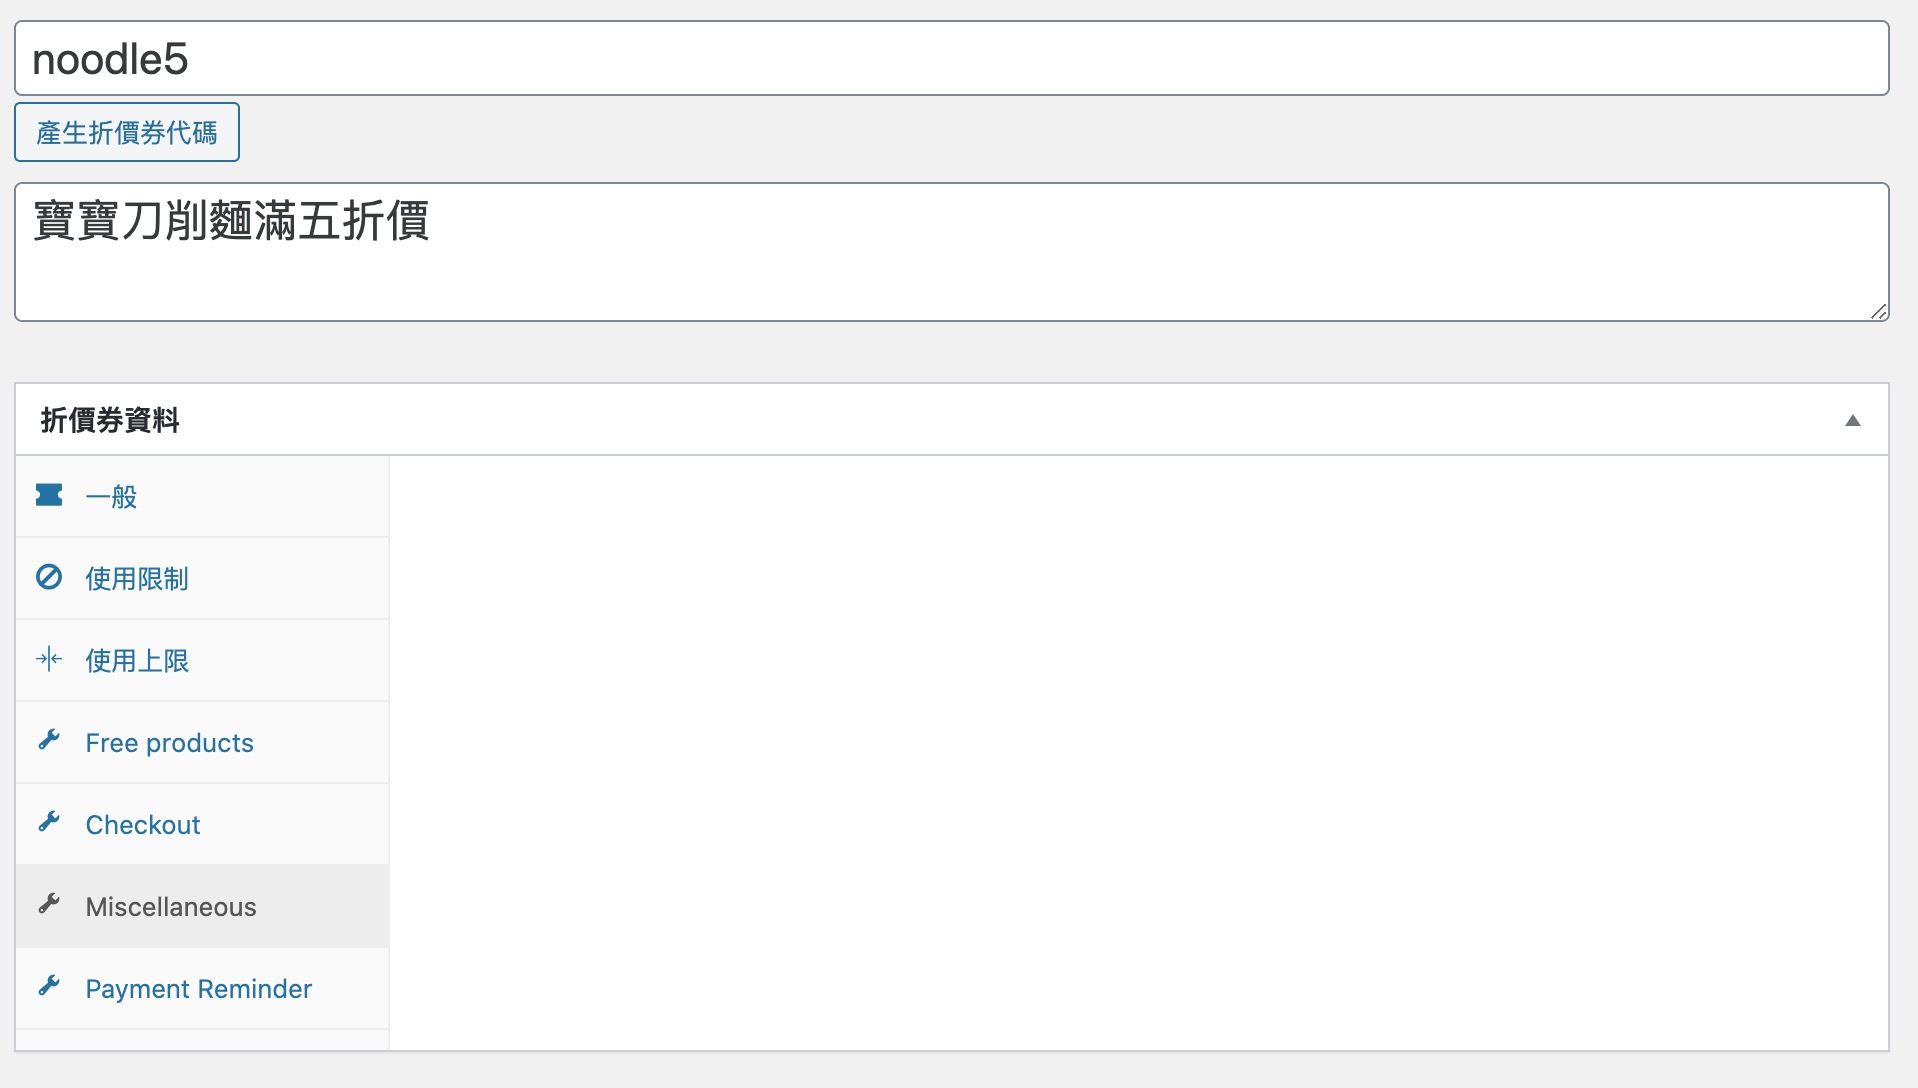Image resolution: width=1918 pixels, height=1088 pixels.
Task: Collapse the 折價券資料 panel with the triangle
Action: click(1852, 420)
